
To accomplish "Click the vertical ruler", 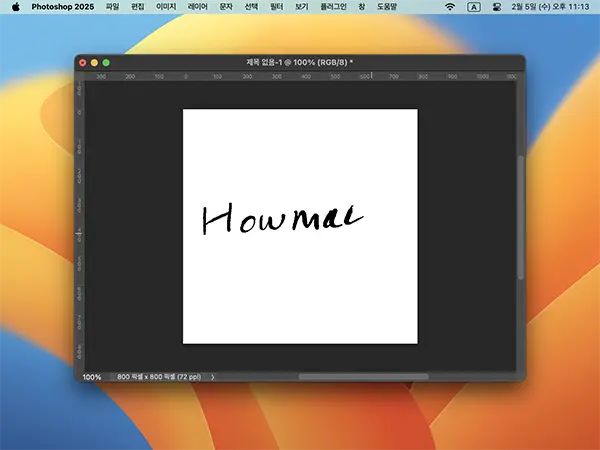I will [x=80, y=226].
